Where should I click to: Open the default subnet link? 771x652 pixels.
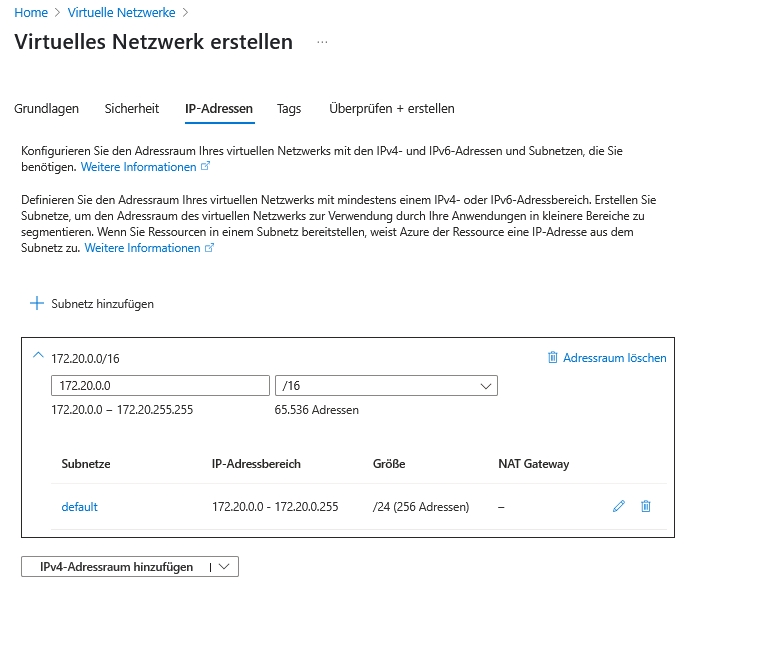pos(79,507)
